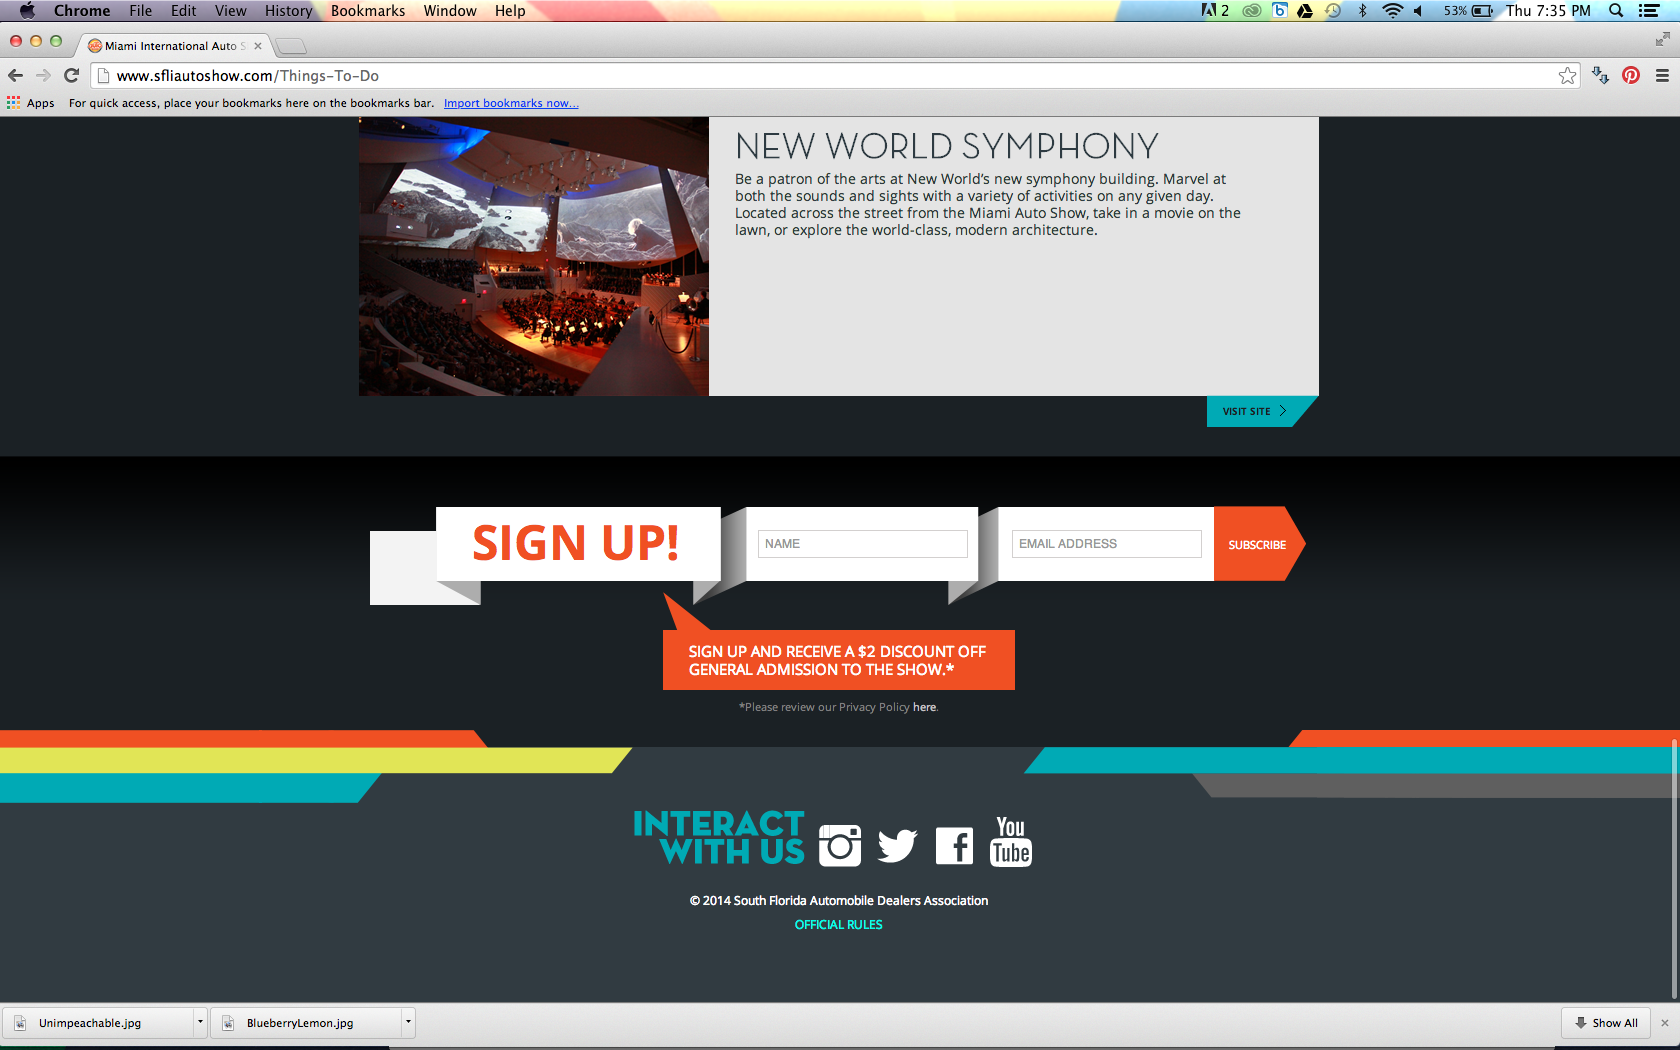Open Adobe menu bar icon

(x=1215, y=10)
